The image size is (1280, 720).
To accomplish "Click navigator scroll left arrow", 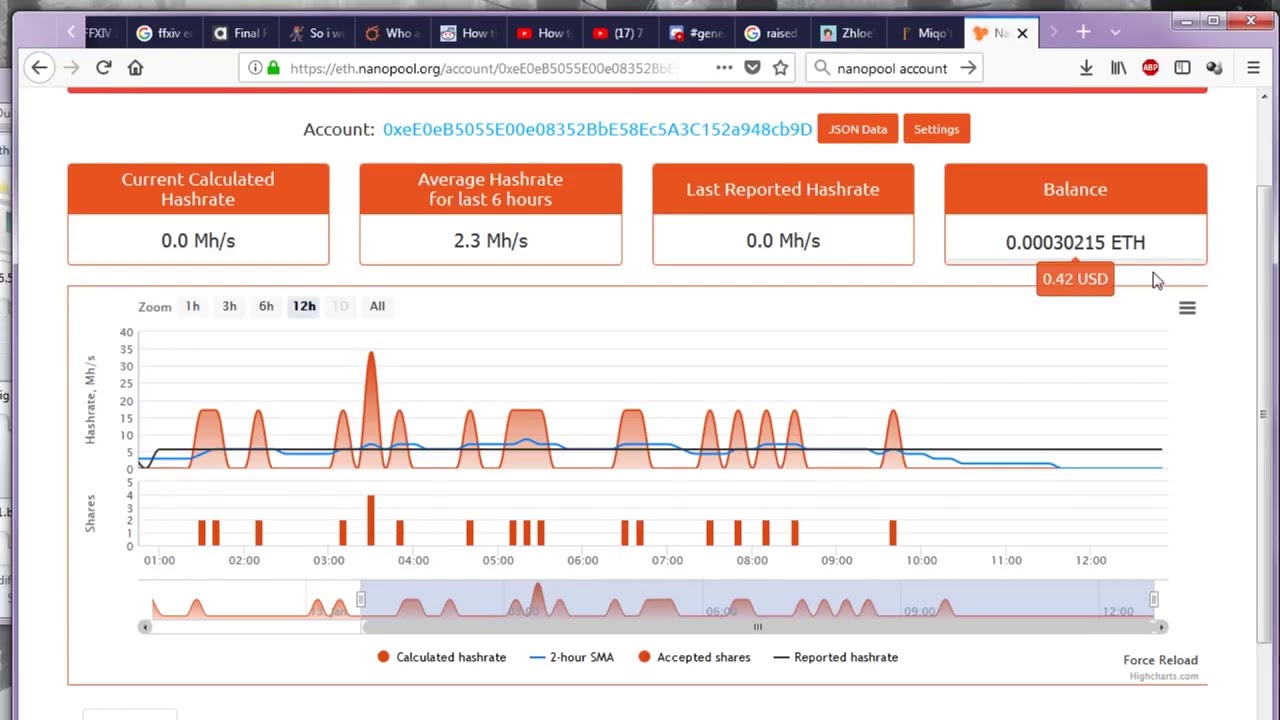I will click(x=145, y=627).
